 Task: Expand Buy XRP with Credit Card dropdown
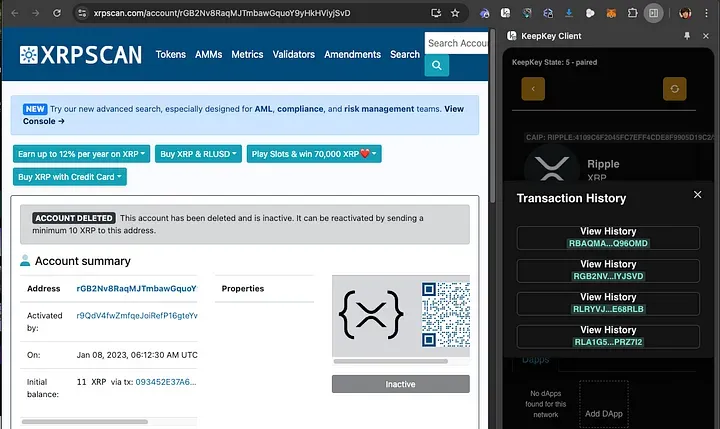[70, 177]
